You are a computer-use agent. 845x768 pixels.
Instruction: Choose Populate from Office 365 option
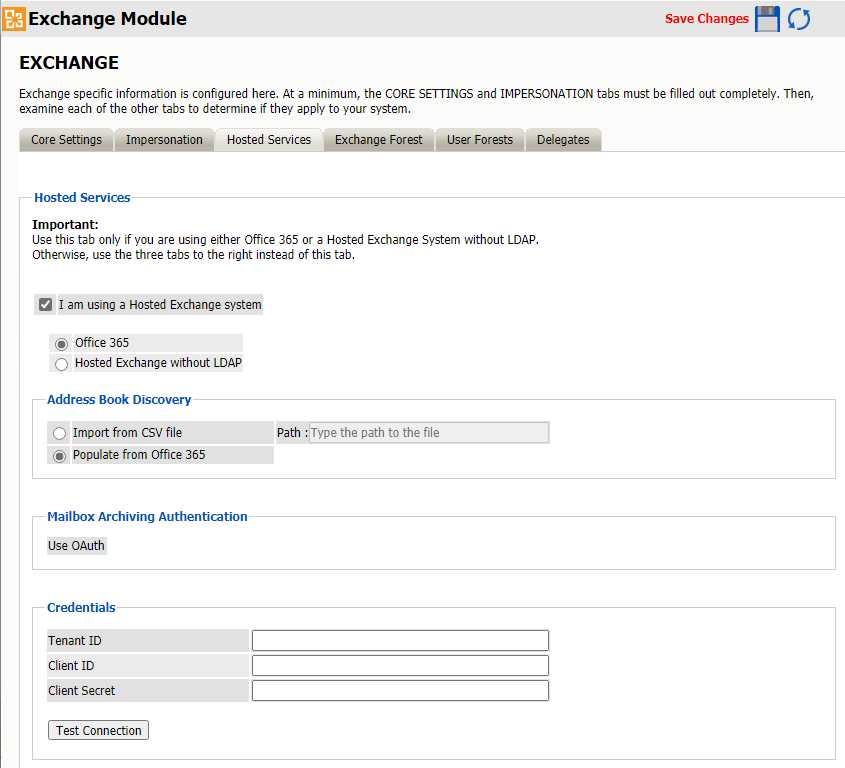60,456
